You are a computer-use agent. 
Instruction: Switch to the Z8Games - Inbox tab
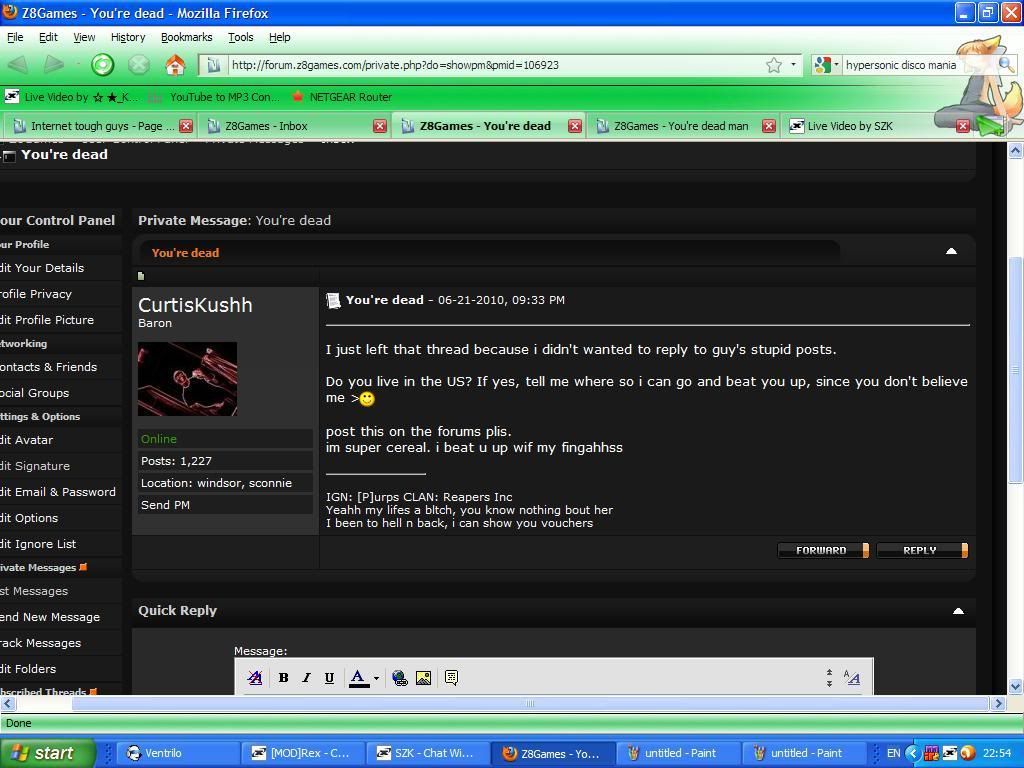click(x=266, y=126)
